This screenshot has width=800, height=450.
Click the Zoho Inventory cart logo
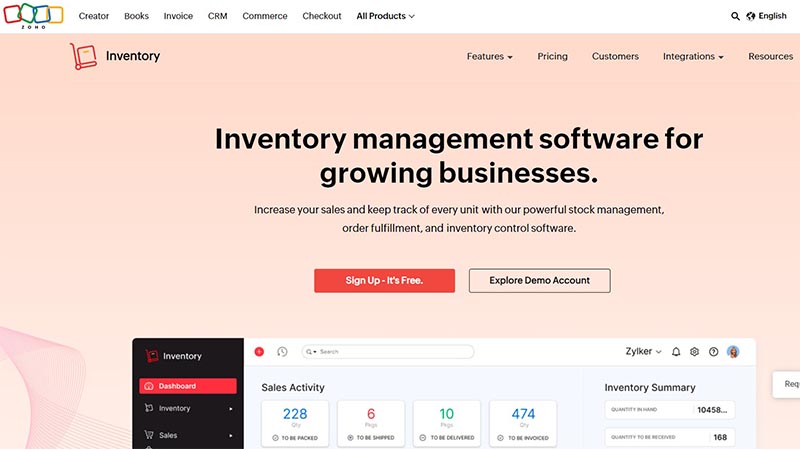coord(84,56)
